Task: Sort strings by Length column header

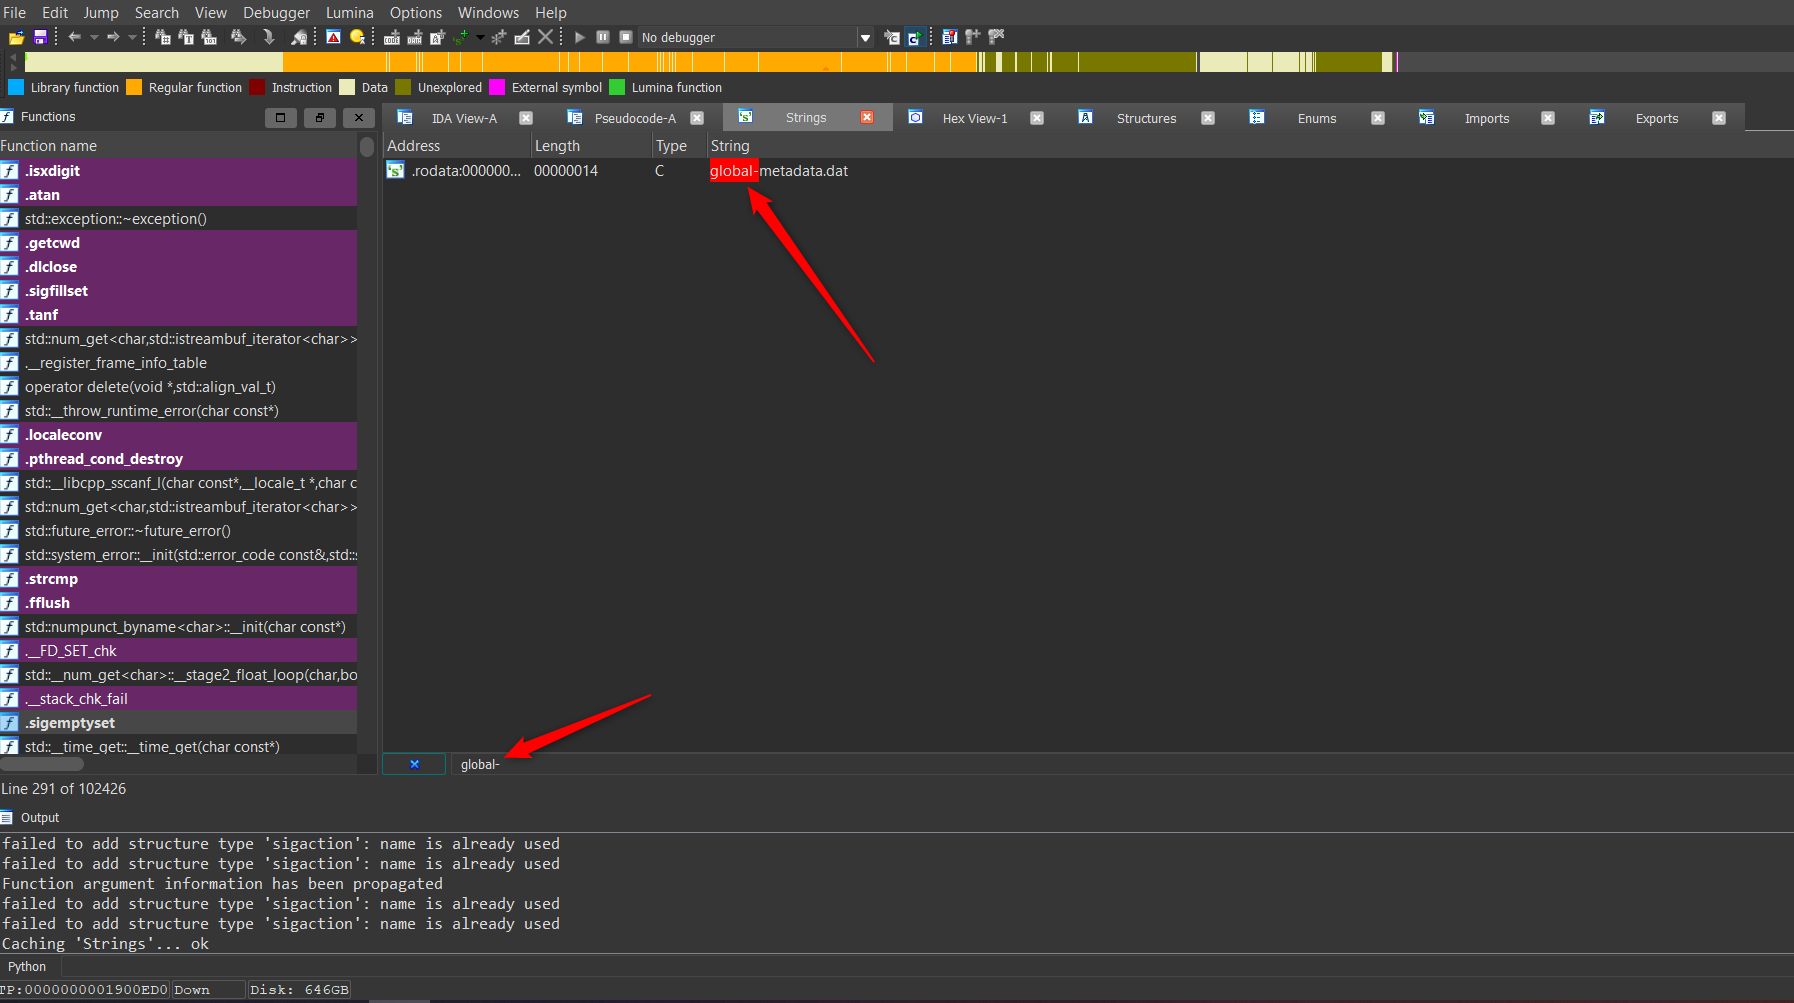Action: pyautogui.click(x=591, y=146)
